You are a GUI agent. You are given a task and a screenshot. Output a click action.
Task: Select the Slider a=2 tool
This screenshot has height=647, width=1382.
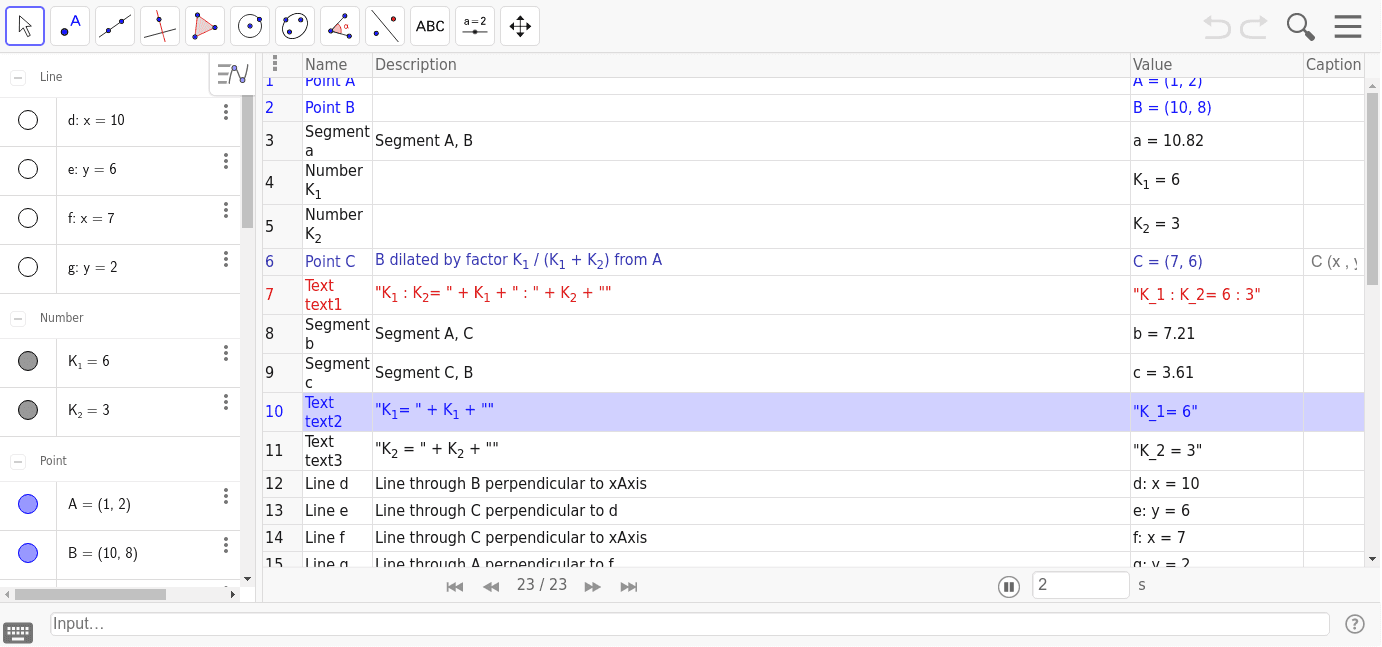coord(475,26)
